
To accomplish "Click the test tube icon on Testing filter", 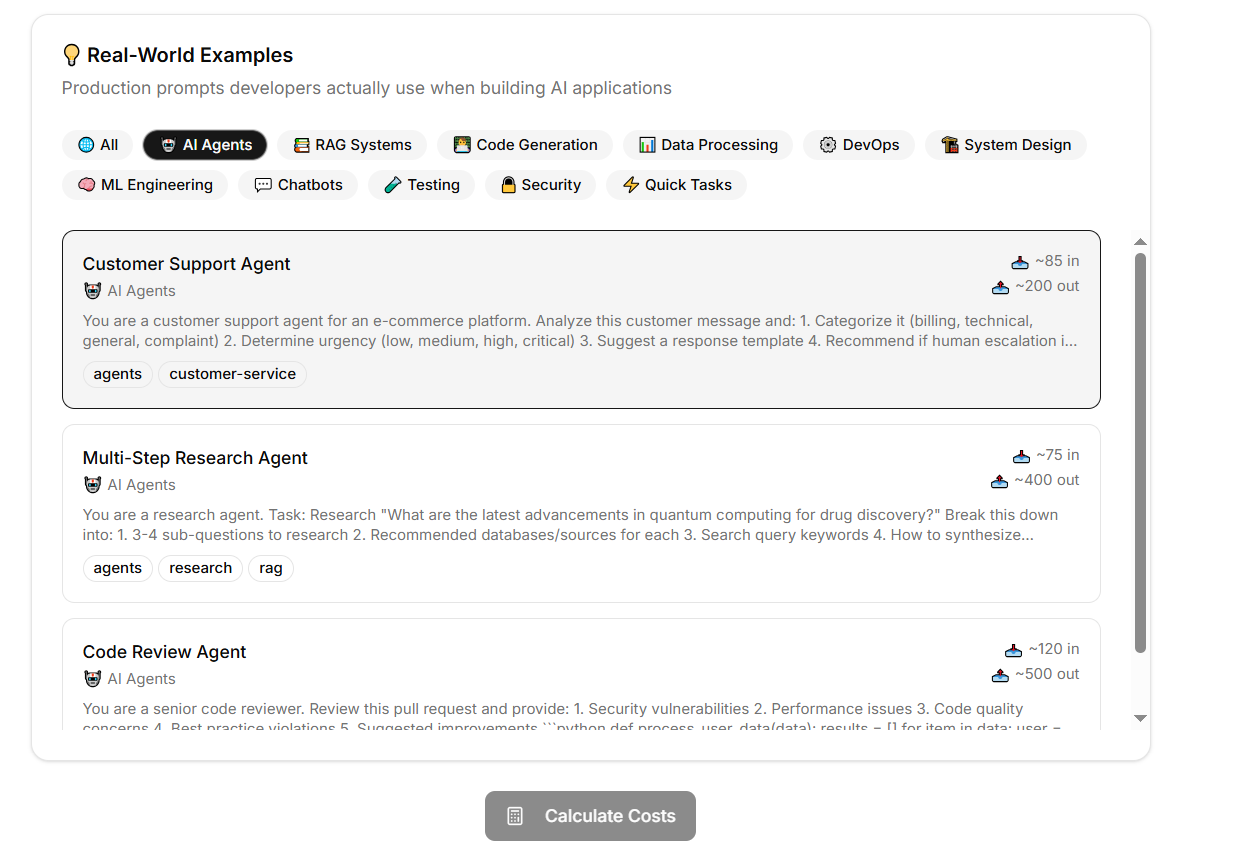I will [393, 185].
